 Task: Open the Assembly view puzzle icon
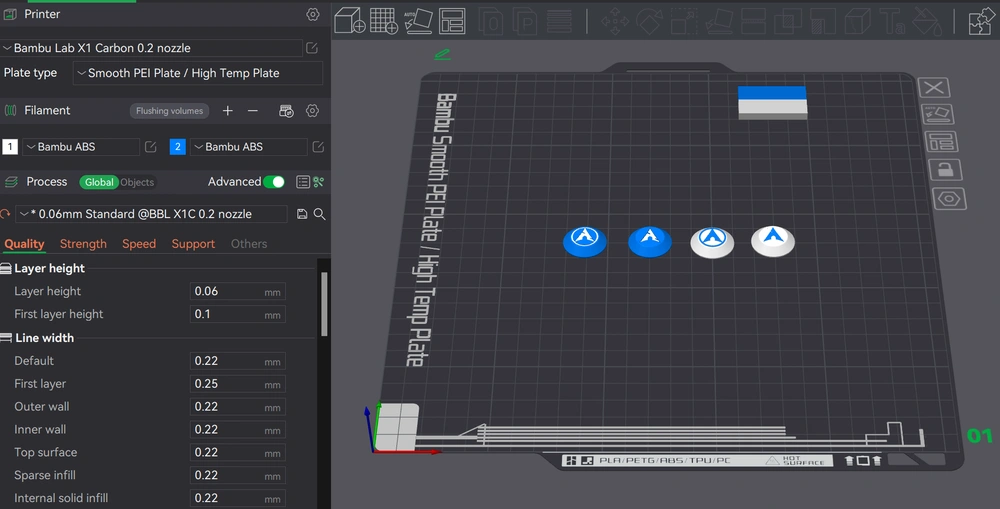(x=979, y=21)
